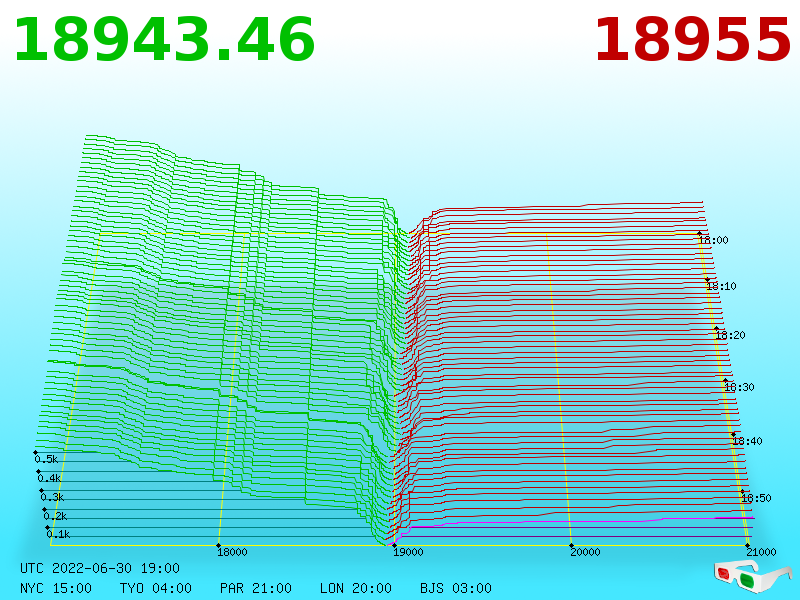800x600 pixels.
Task: Click the 18:20 time axis label
Action: tap(731, 335)
